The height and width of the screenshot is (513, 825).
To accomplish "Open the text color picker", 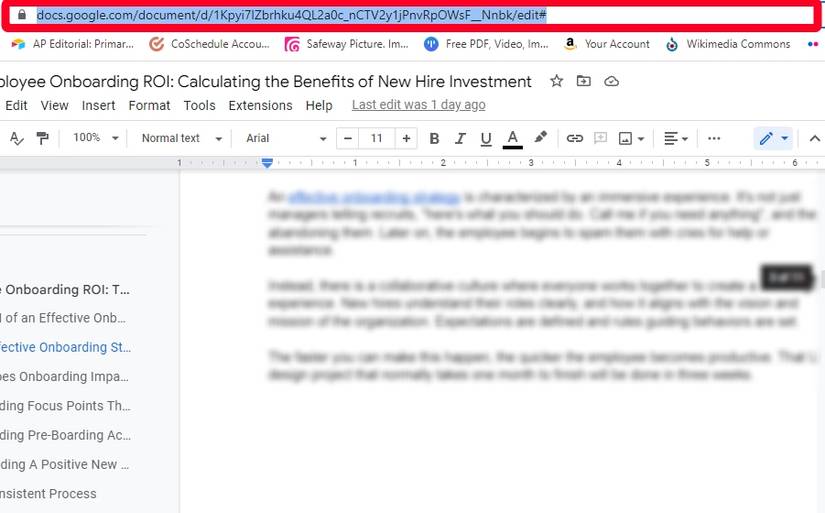I will tap(512, 139).
